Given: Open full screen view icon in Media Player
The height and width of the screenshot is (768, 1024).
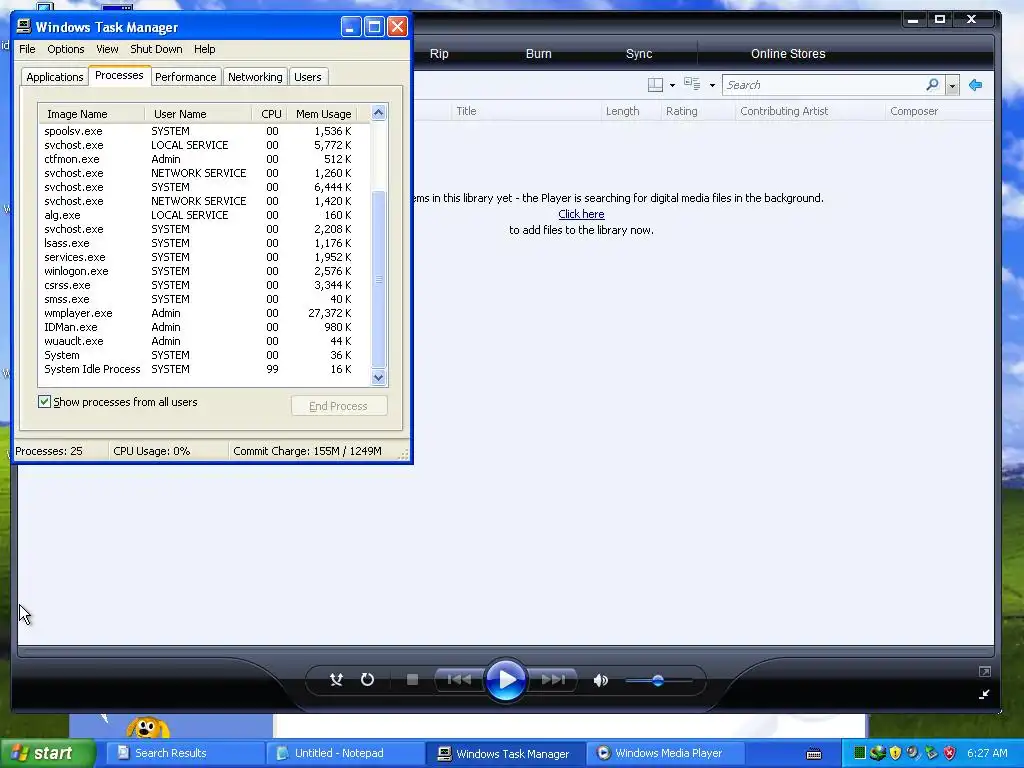Looking at the screenshot, I should point(984,671).
